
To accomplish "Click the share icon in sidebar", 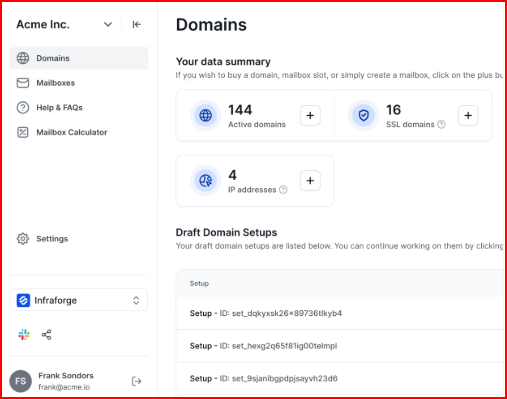I will pyautogui.click(x=46, y=334).
